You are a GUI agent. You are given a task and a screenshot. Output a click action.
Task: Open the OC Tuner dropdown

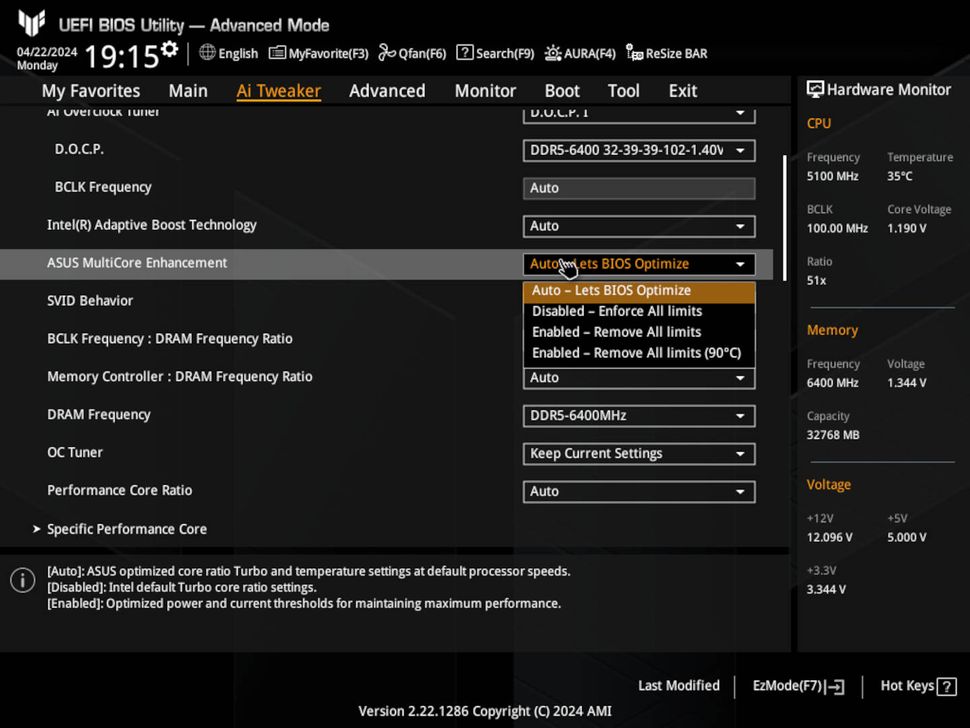638,454
